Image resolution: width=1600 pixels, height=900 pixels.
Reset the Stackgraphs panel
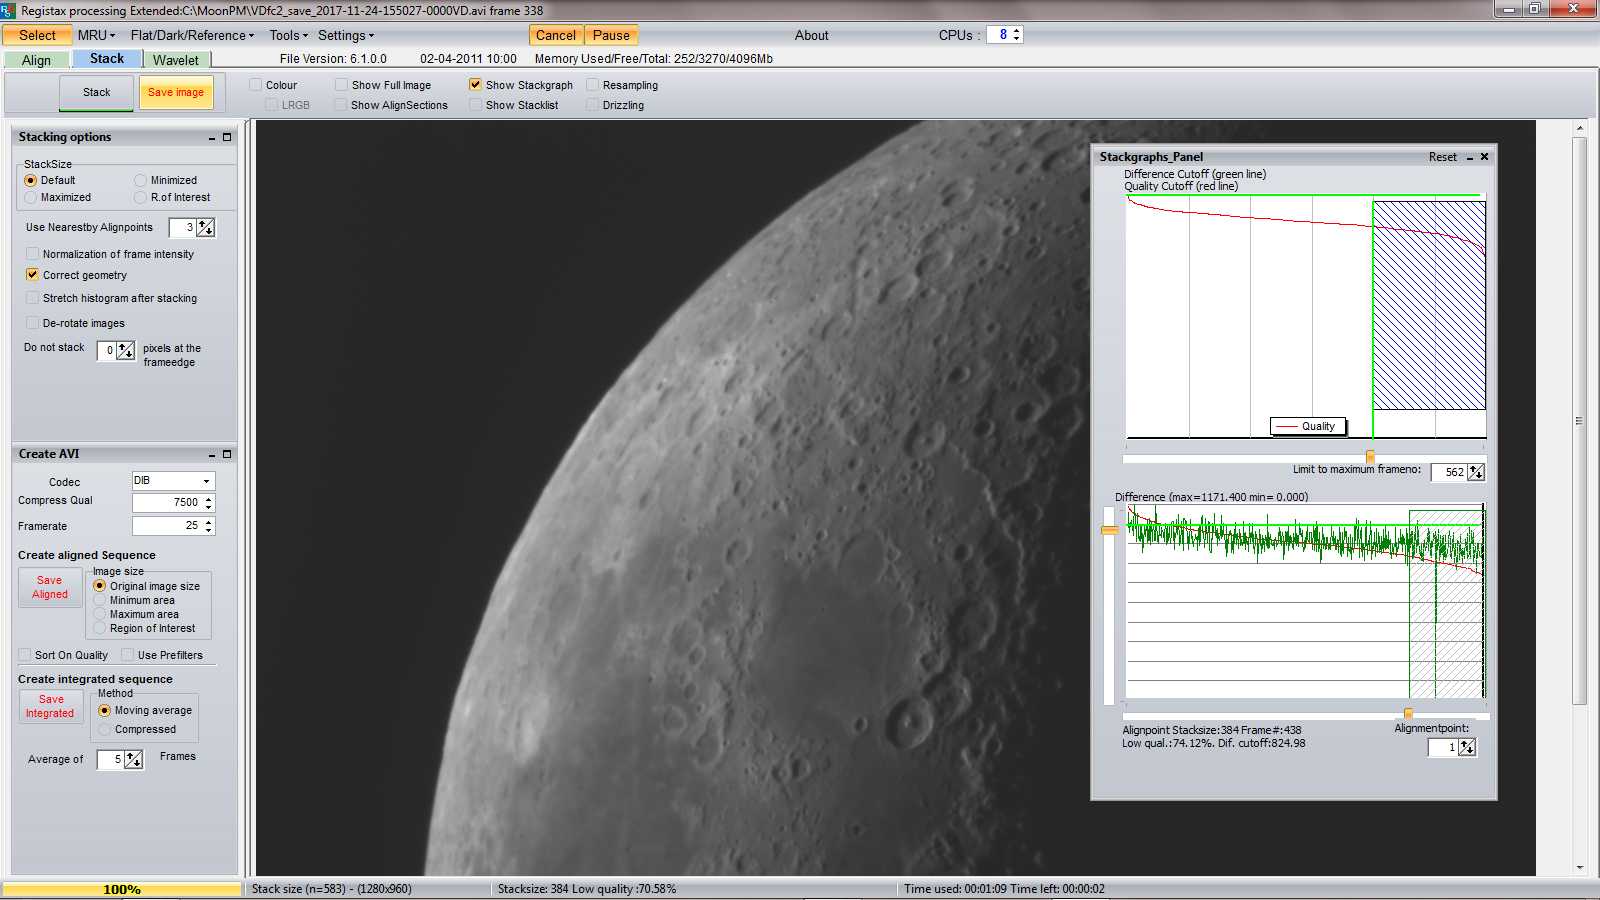[1442, 157]
